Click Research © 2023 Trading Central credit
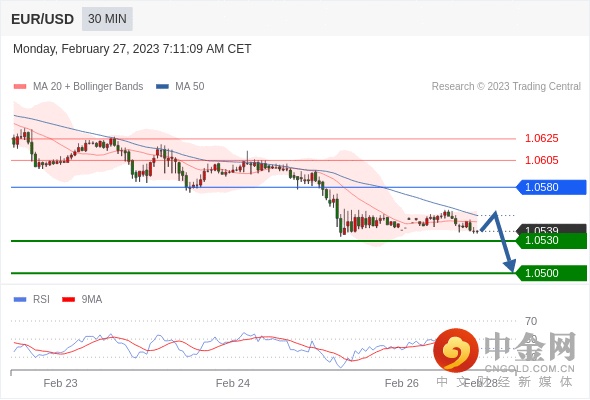 coord(506,87)
